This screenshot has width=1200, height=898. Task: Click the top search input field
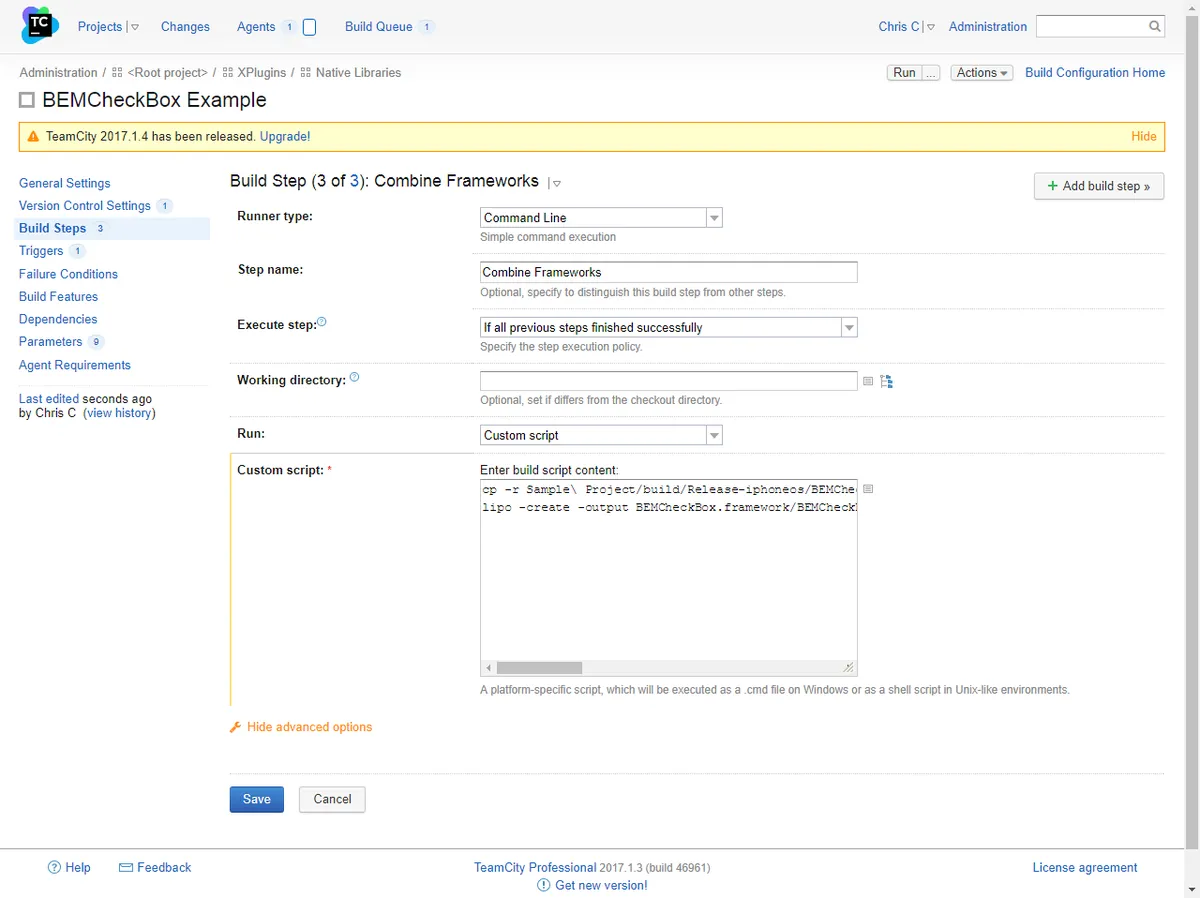pos(1091,27)
